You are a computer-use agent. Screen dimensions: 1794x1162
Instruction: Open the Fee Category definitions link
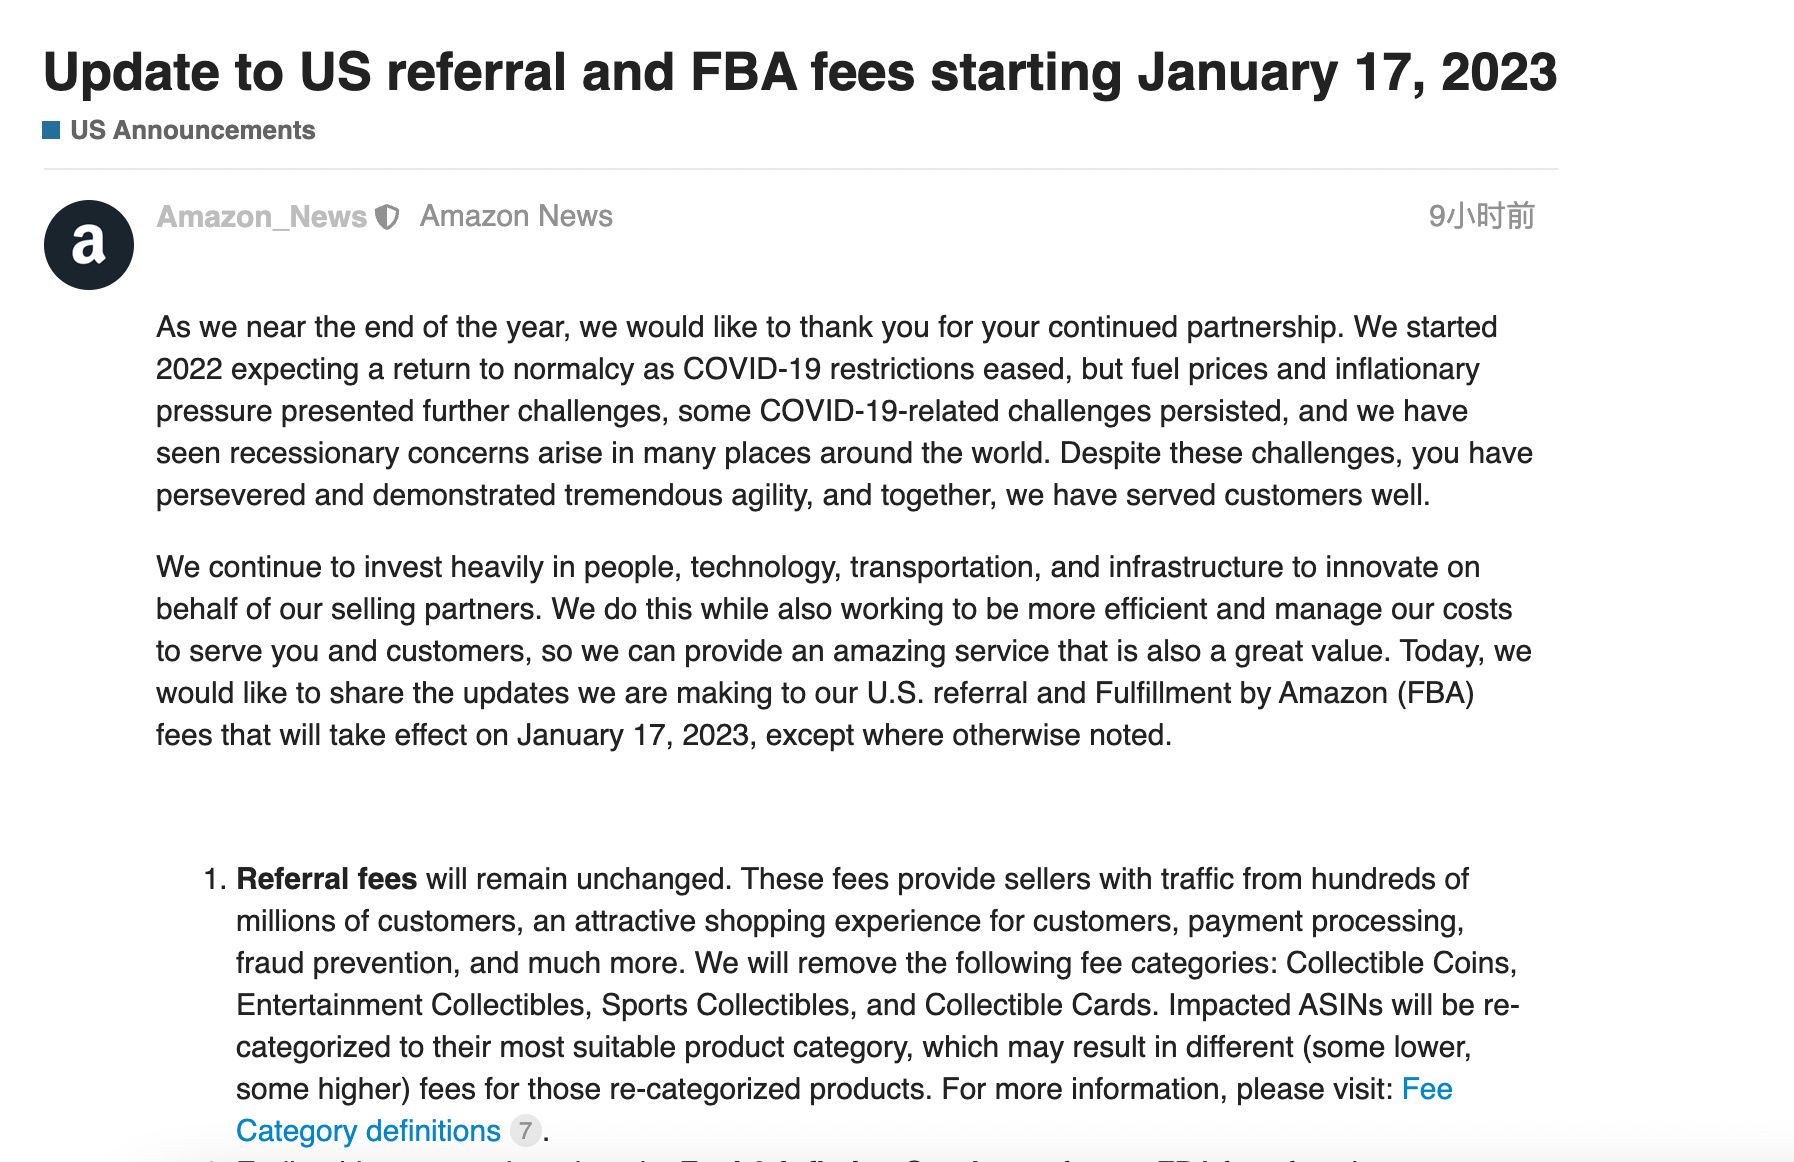click(368, 1130)
